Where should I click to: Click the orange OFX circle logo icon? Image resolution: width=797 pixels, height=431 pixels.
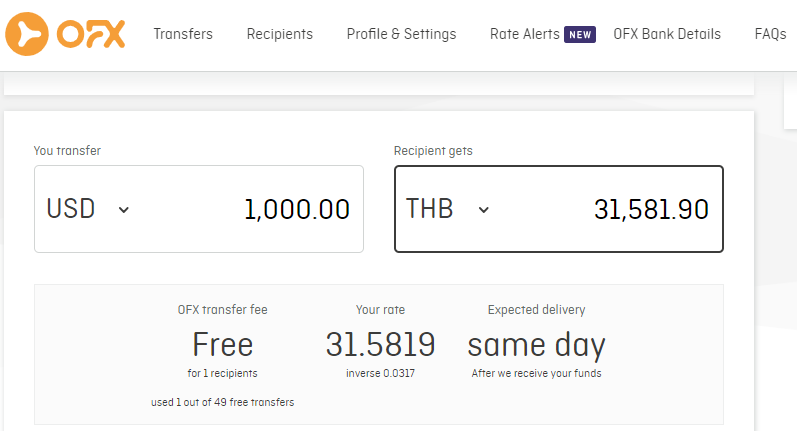tap(27, 34)
